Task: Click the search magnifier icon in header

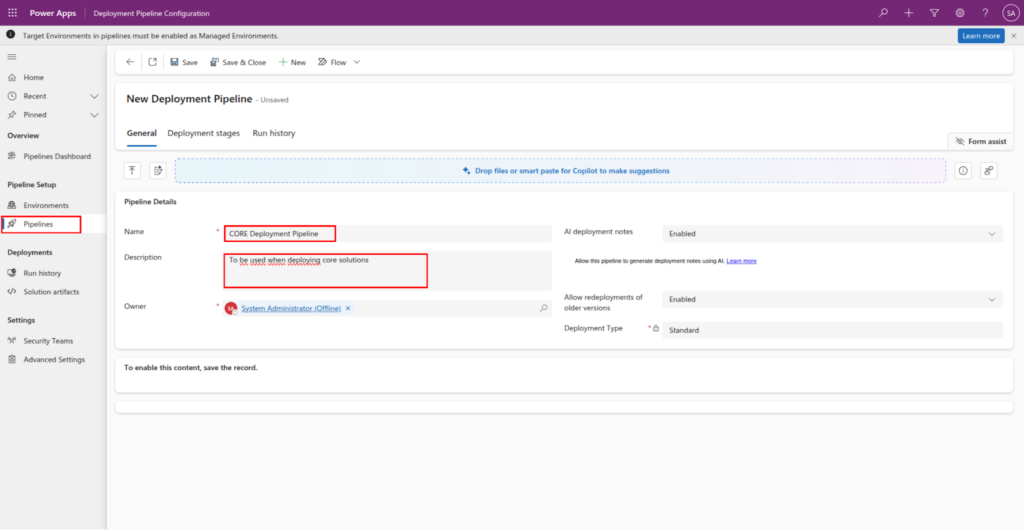Action: 882,13
